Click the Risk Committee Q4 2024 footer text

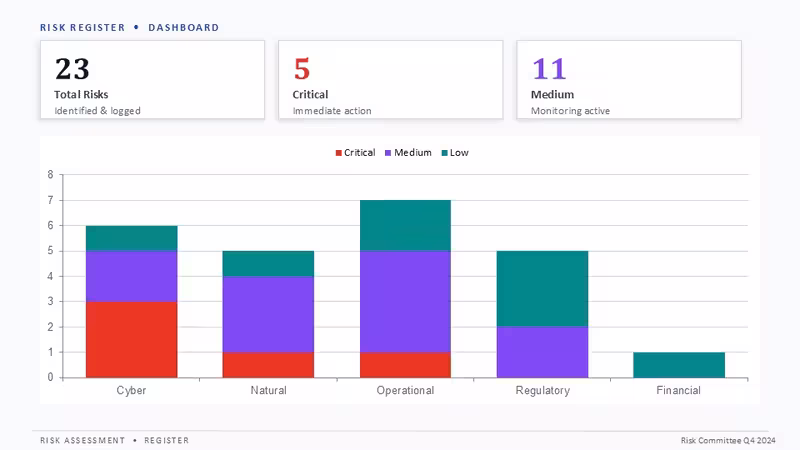(x=728, y=440)
